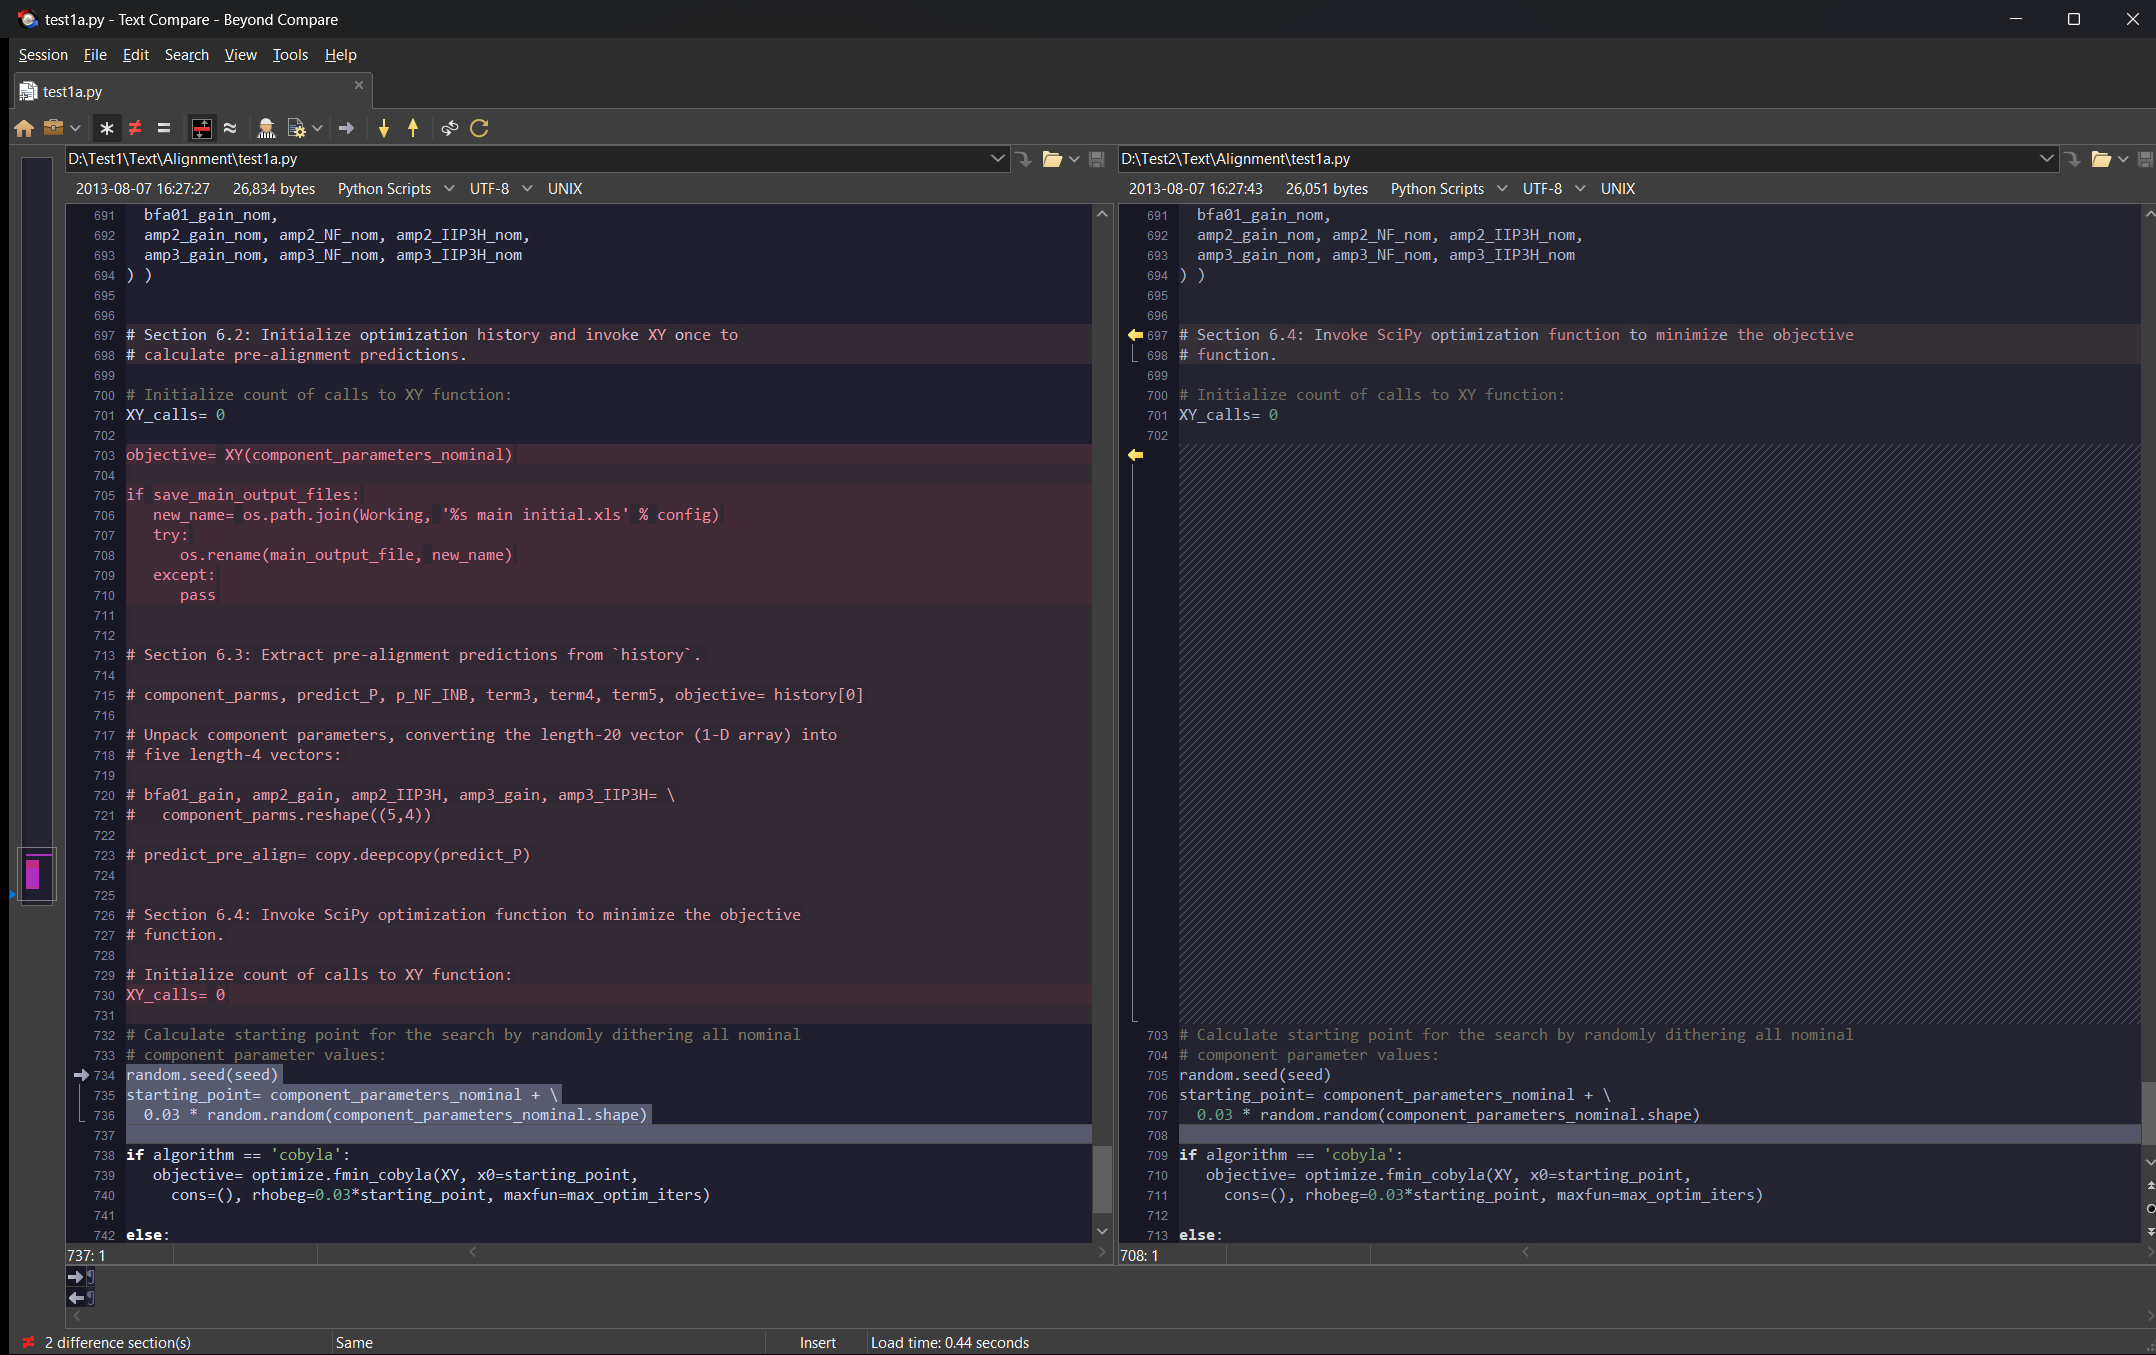Click 'Load time: 0.44 seconds' status text
The height and width of the screenshot is (1355, 2156).
pyautogui.click(x=950, y=1343)
